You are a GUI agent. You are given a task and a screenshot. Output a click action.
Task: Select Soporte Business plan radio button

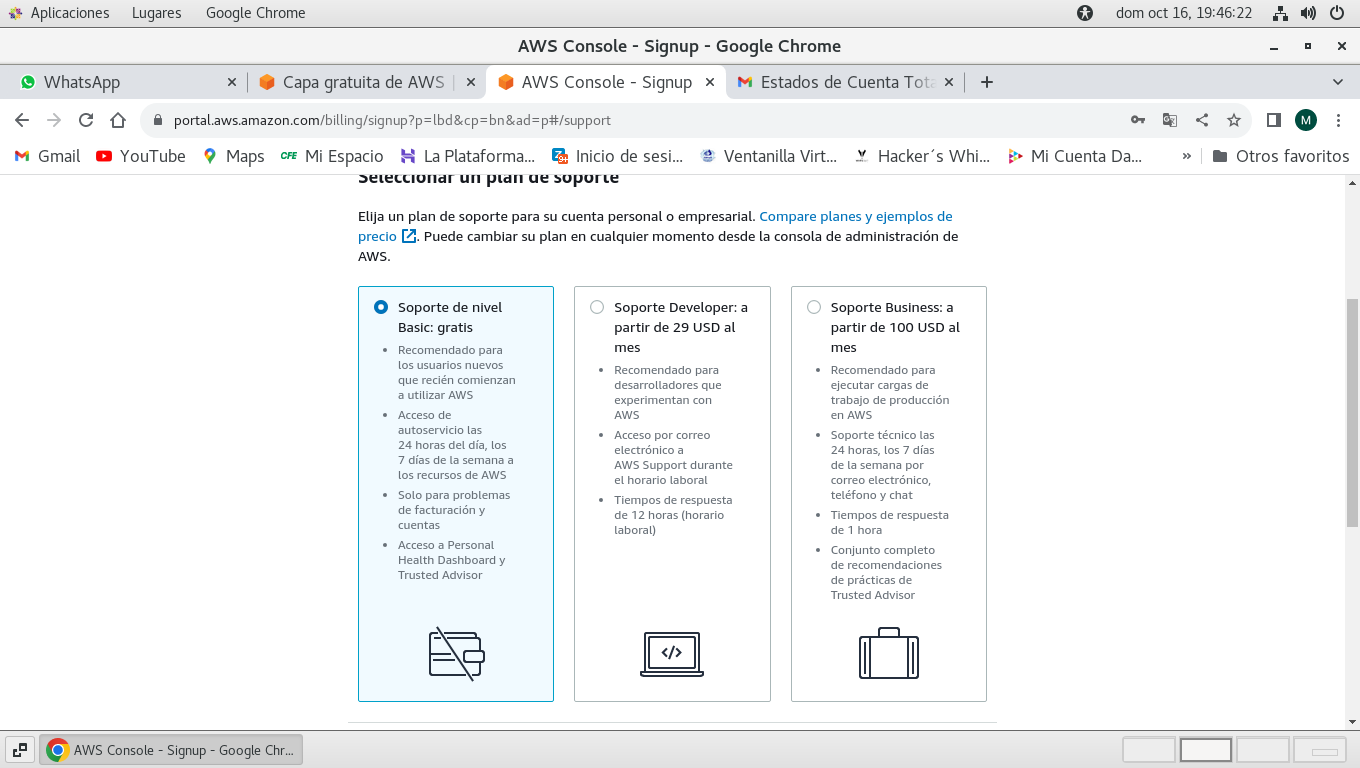[x=814, y=307]
